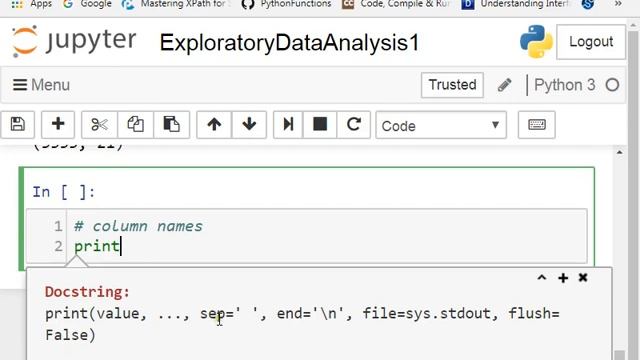Open the cell type Code dropdown
Image resolution: width=640 pixels, height=360 pixels.
[441, 125]
